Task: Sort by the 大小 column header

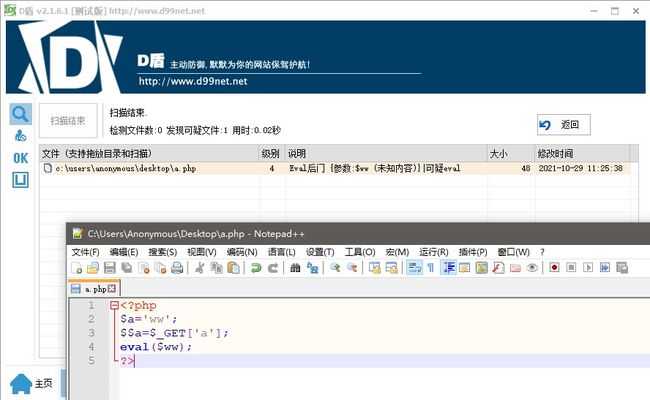Action: coord(511,154)
